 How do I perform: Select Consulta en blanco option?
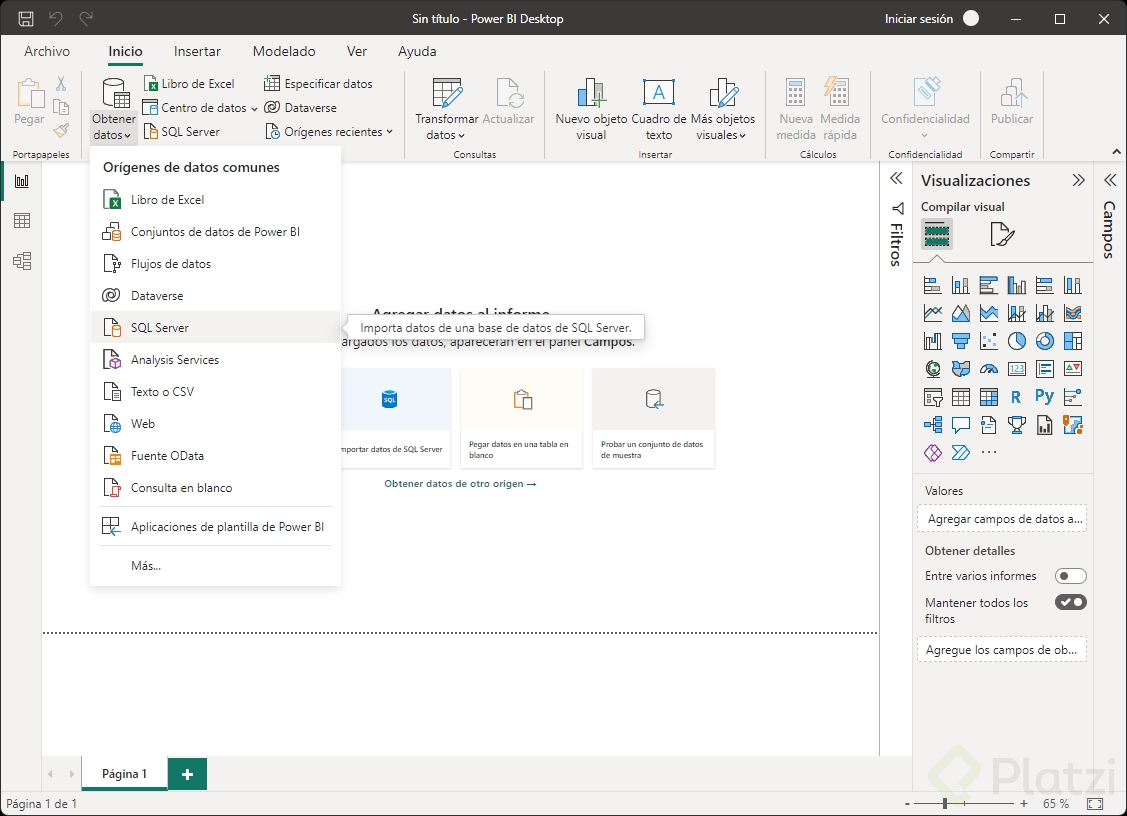pos(215,487)
